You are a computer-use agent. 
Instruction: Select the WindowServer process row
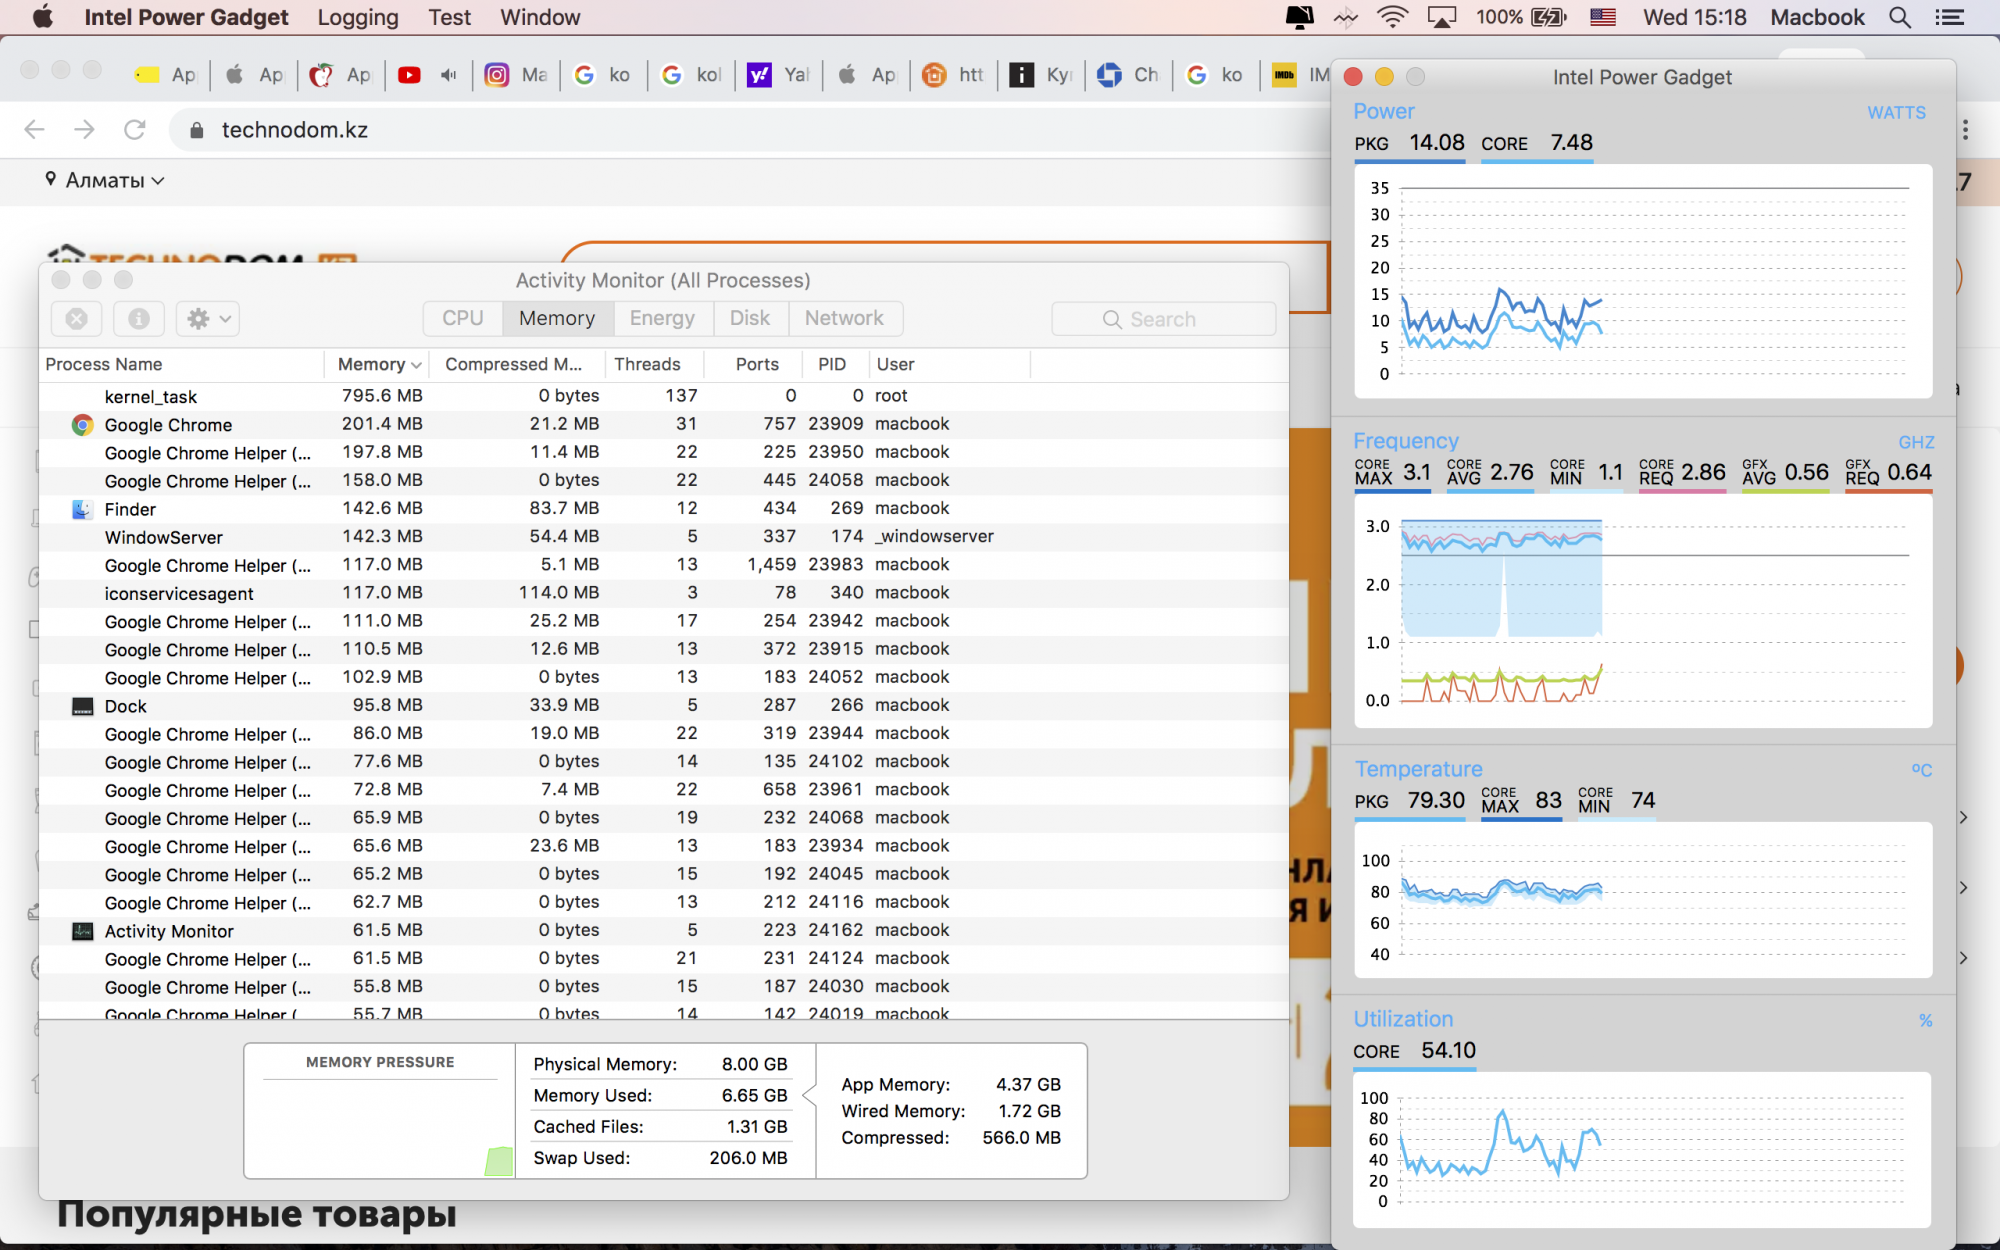coord(664,537)
